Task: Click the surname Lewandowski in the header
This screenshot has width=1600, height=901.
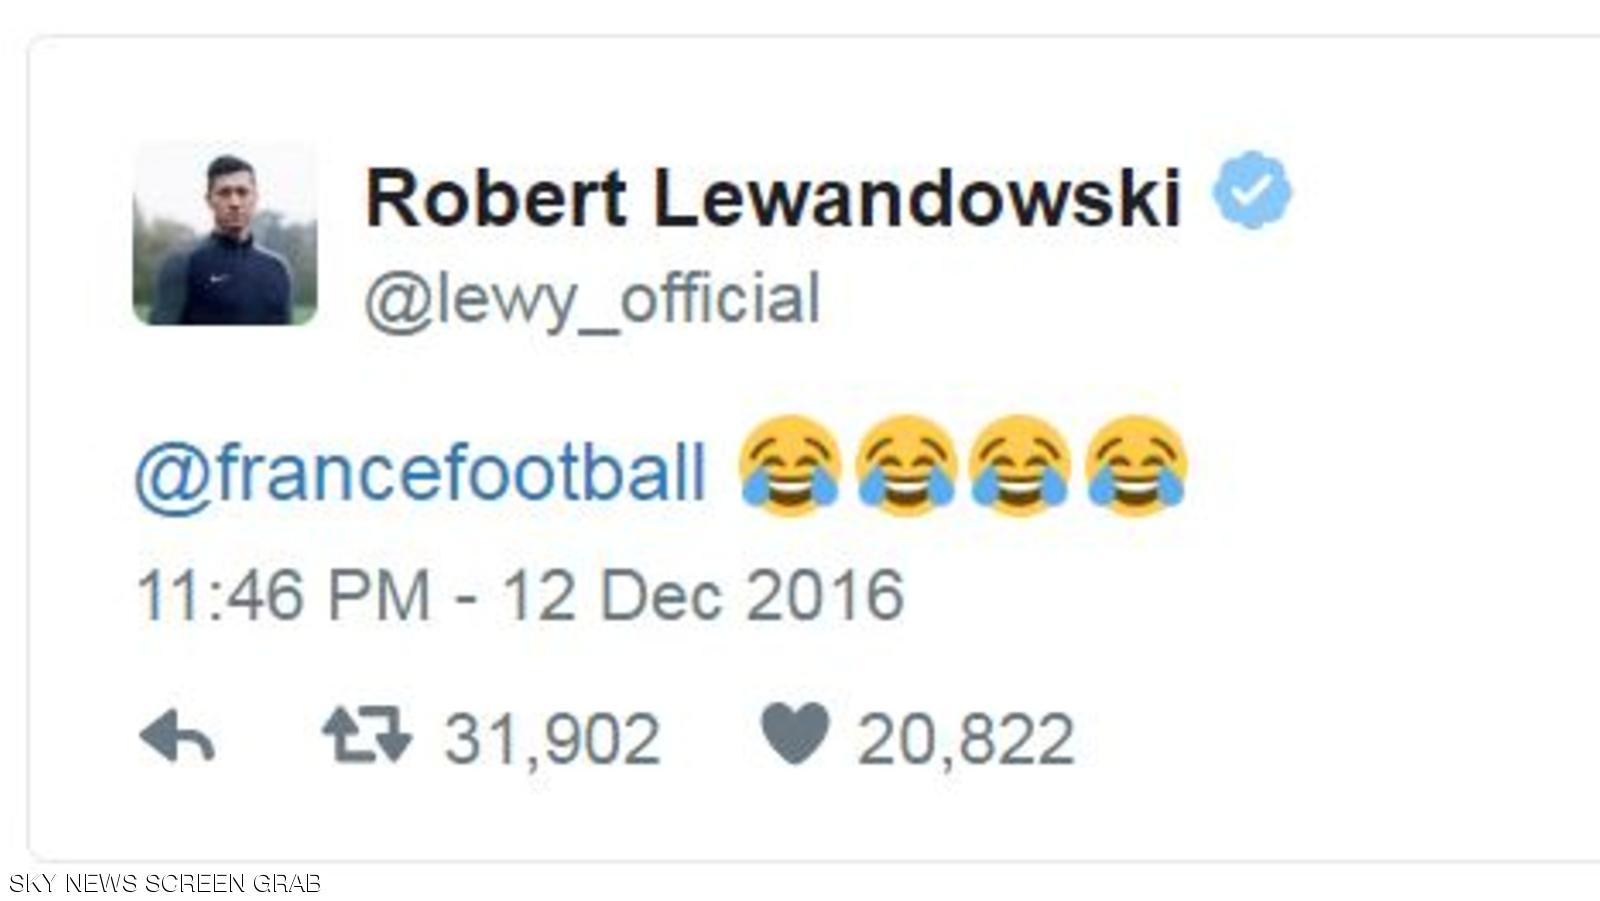Action: pyautogui.click(x=917, y=198)
